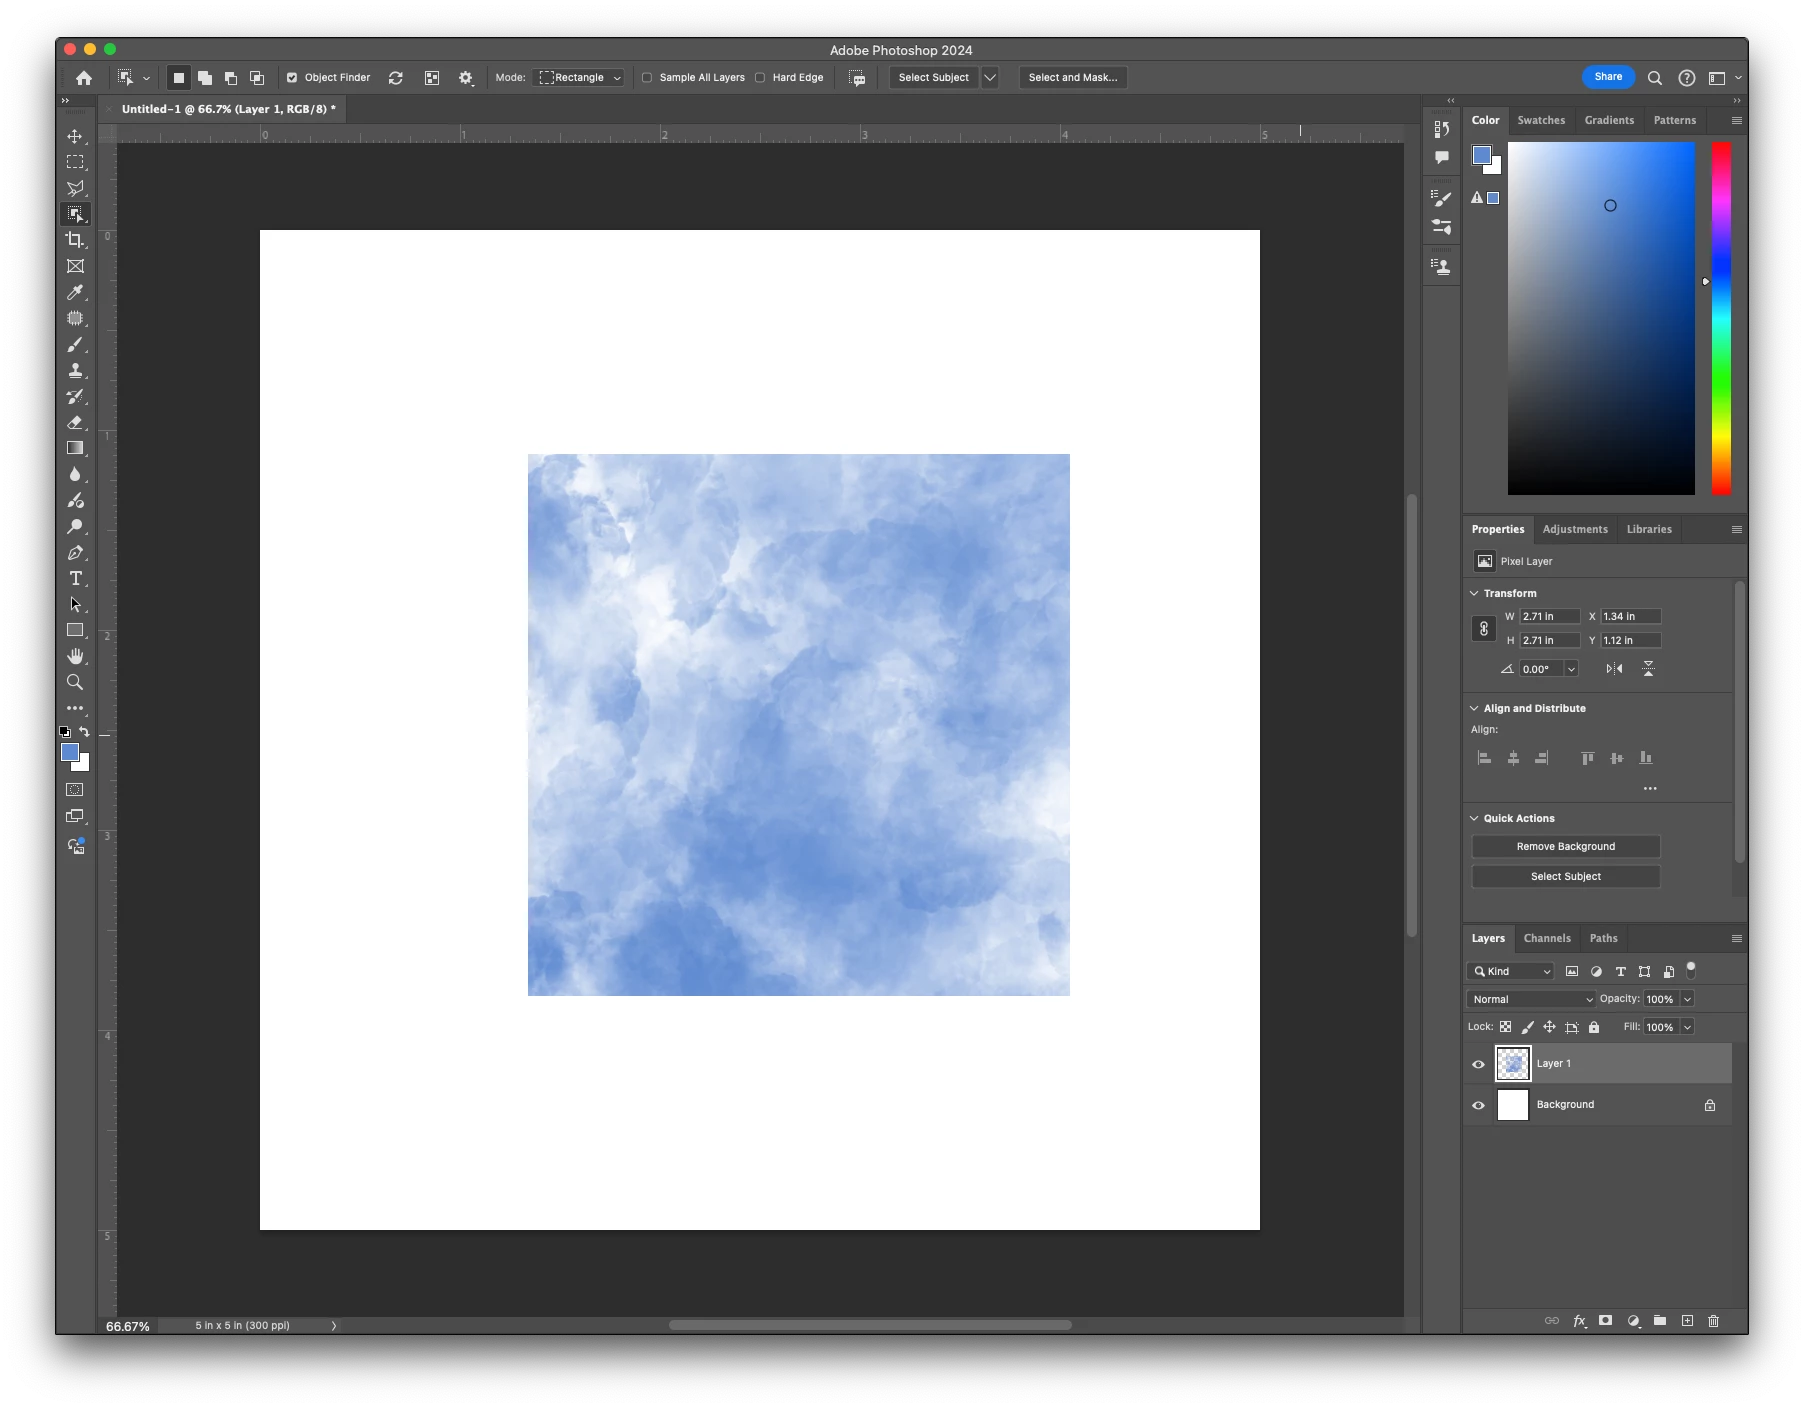Click foreground color swatch in toolbar
The image size is (1804, 1408).
[x=70, y=752]
